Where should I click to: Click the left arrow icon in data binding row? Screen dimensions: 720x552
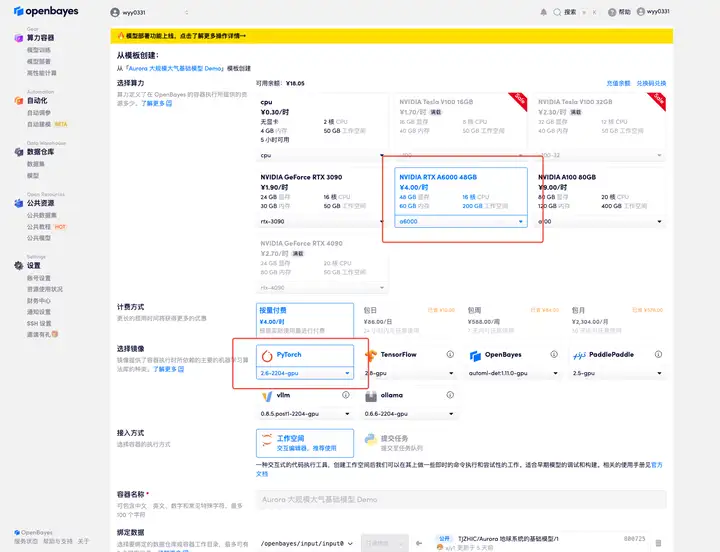419,543
